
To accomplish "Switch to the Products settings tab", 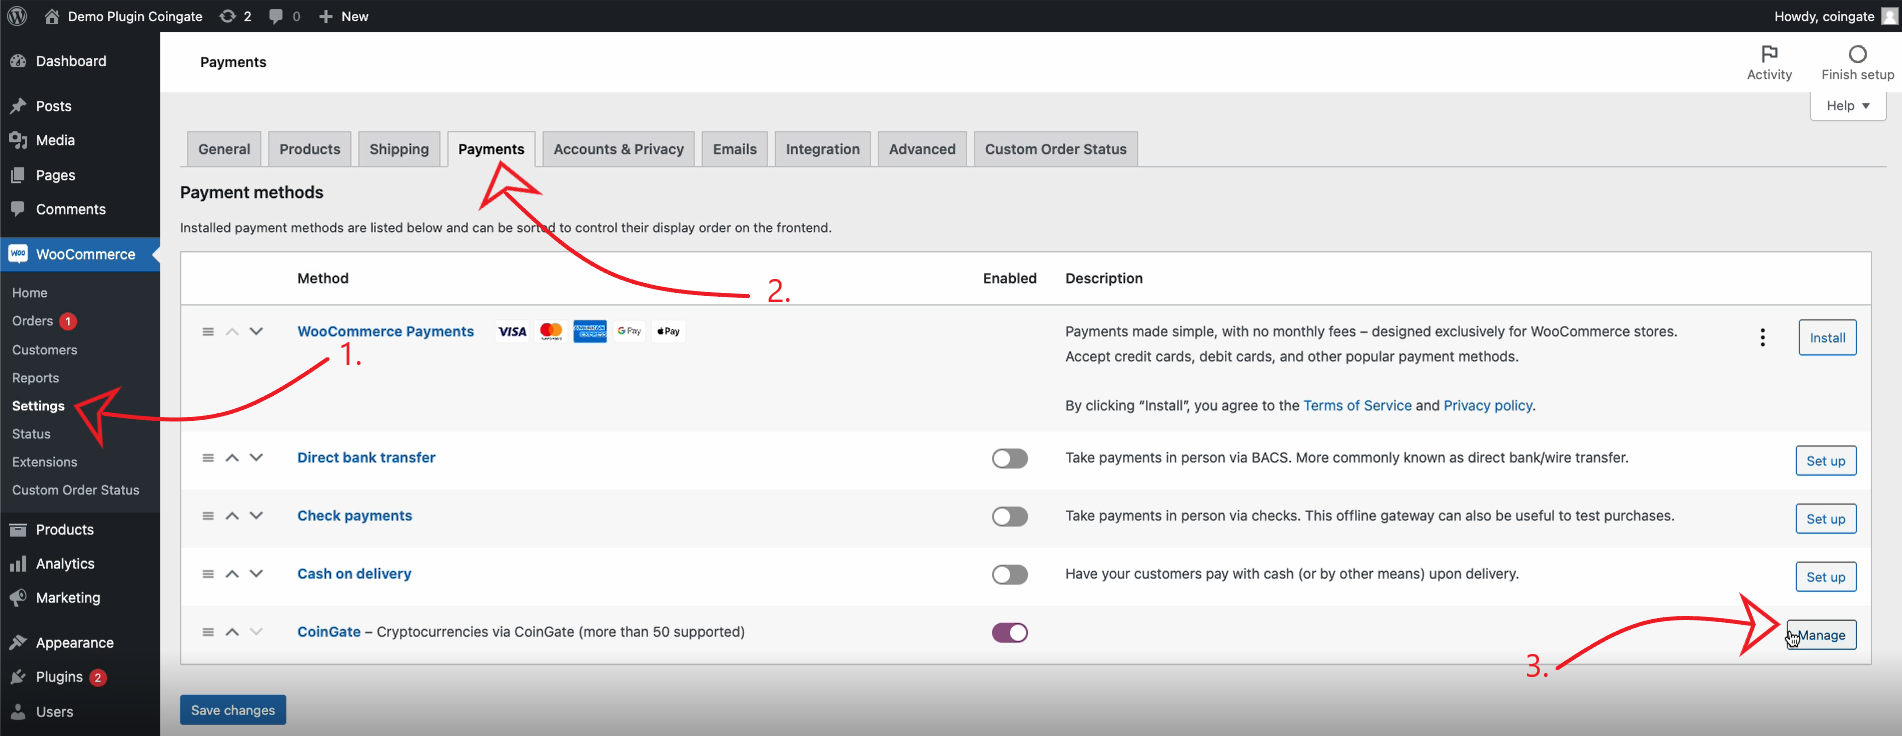I will click(x=310, y=149).
